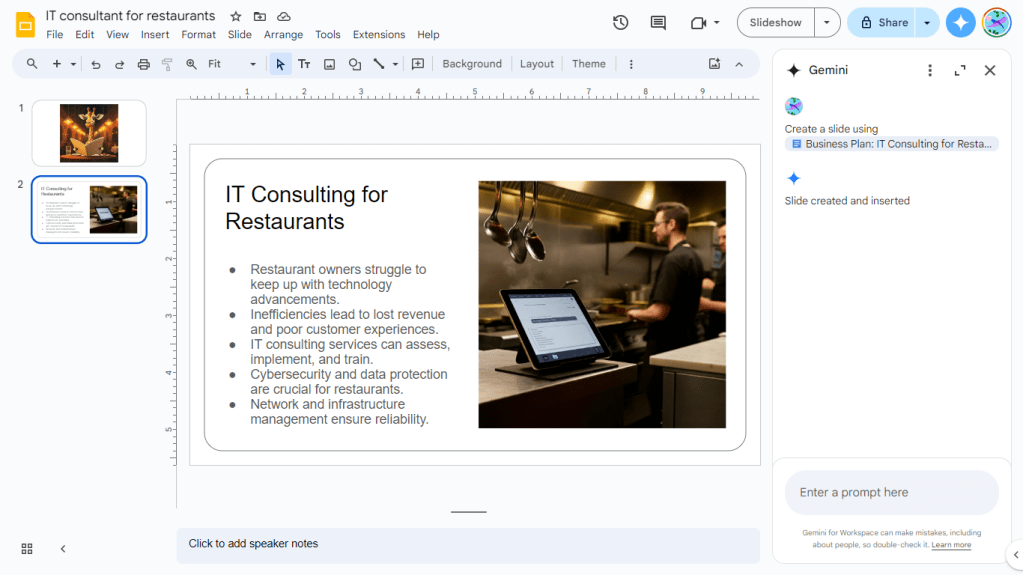Click the Print icon
The image size is (1023, 575).
(x=143, y=64)
